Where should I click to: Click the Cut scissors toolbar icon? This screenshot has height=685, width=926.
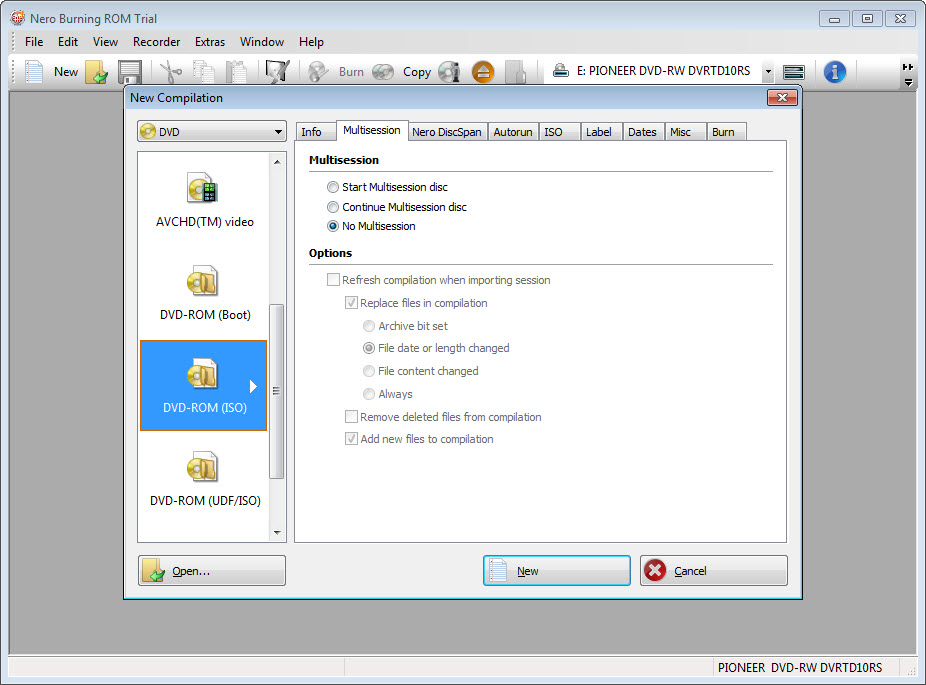tap(171, 72)
